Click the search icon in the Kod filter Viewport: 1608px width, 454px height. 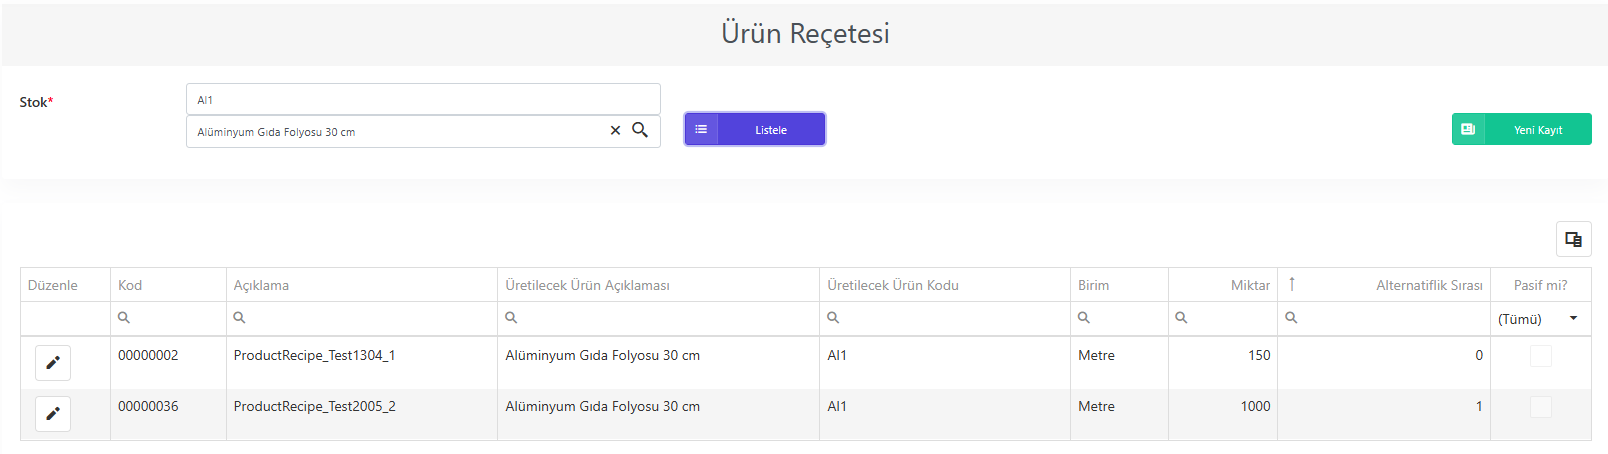(124, 317)
